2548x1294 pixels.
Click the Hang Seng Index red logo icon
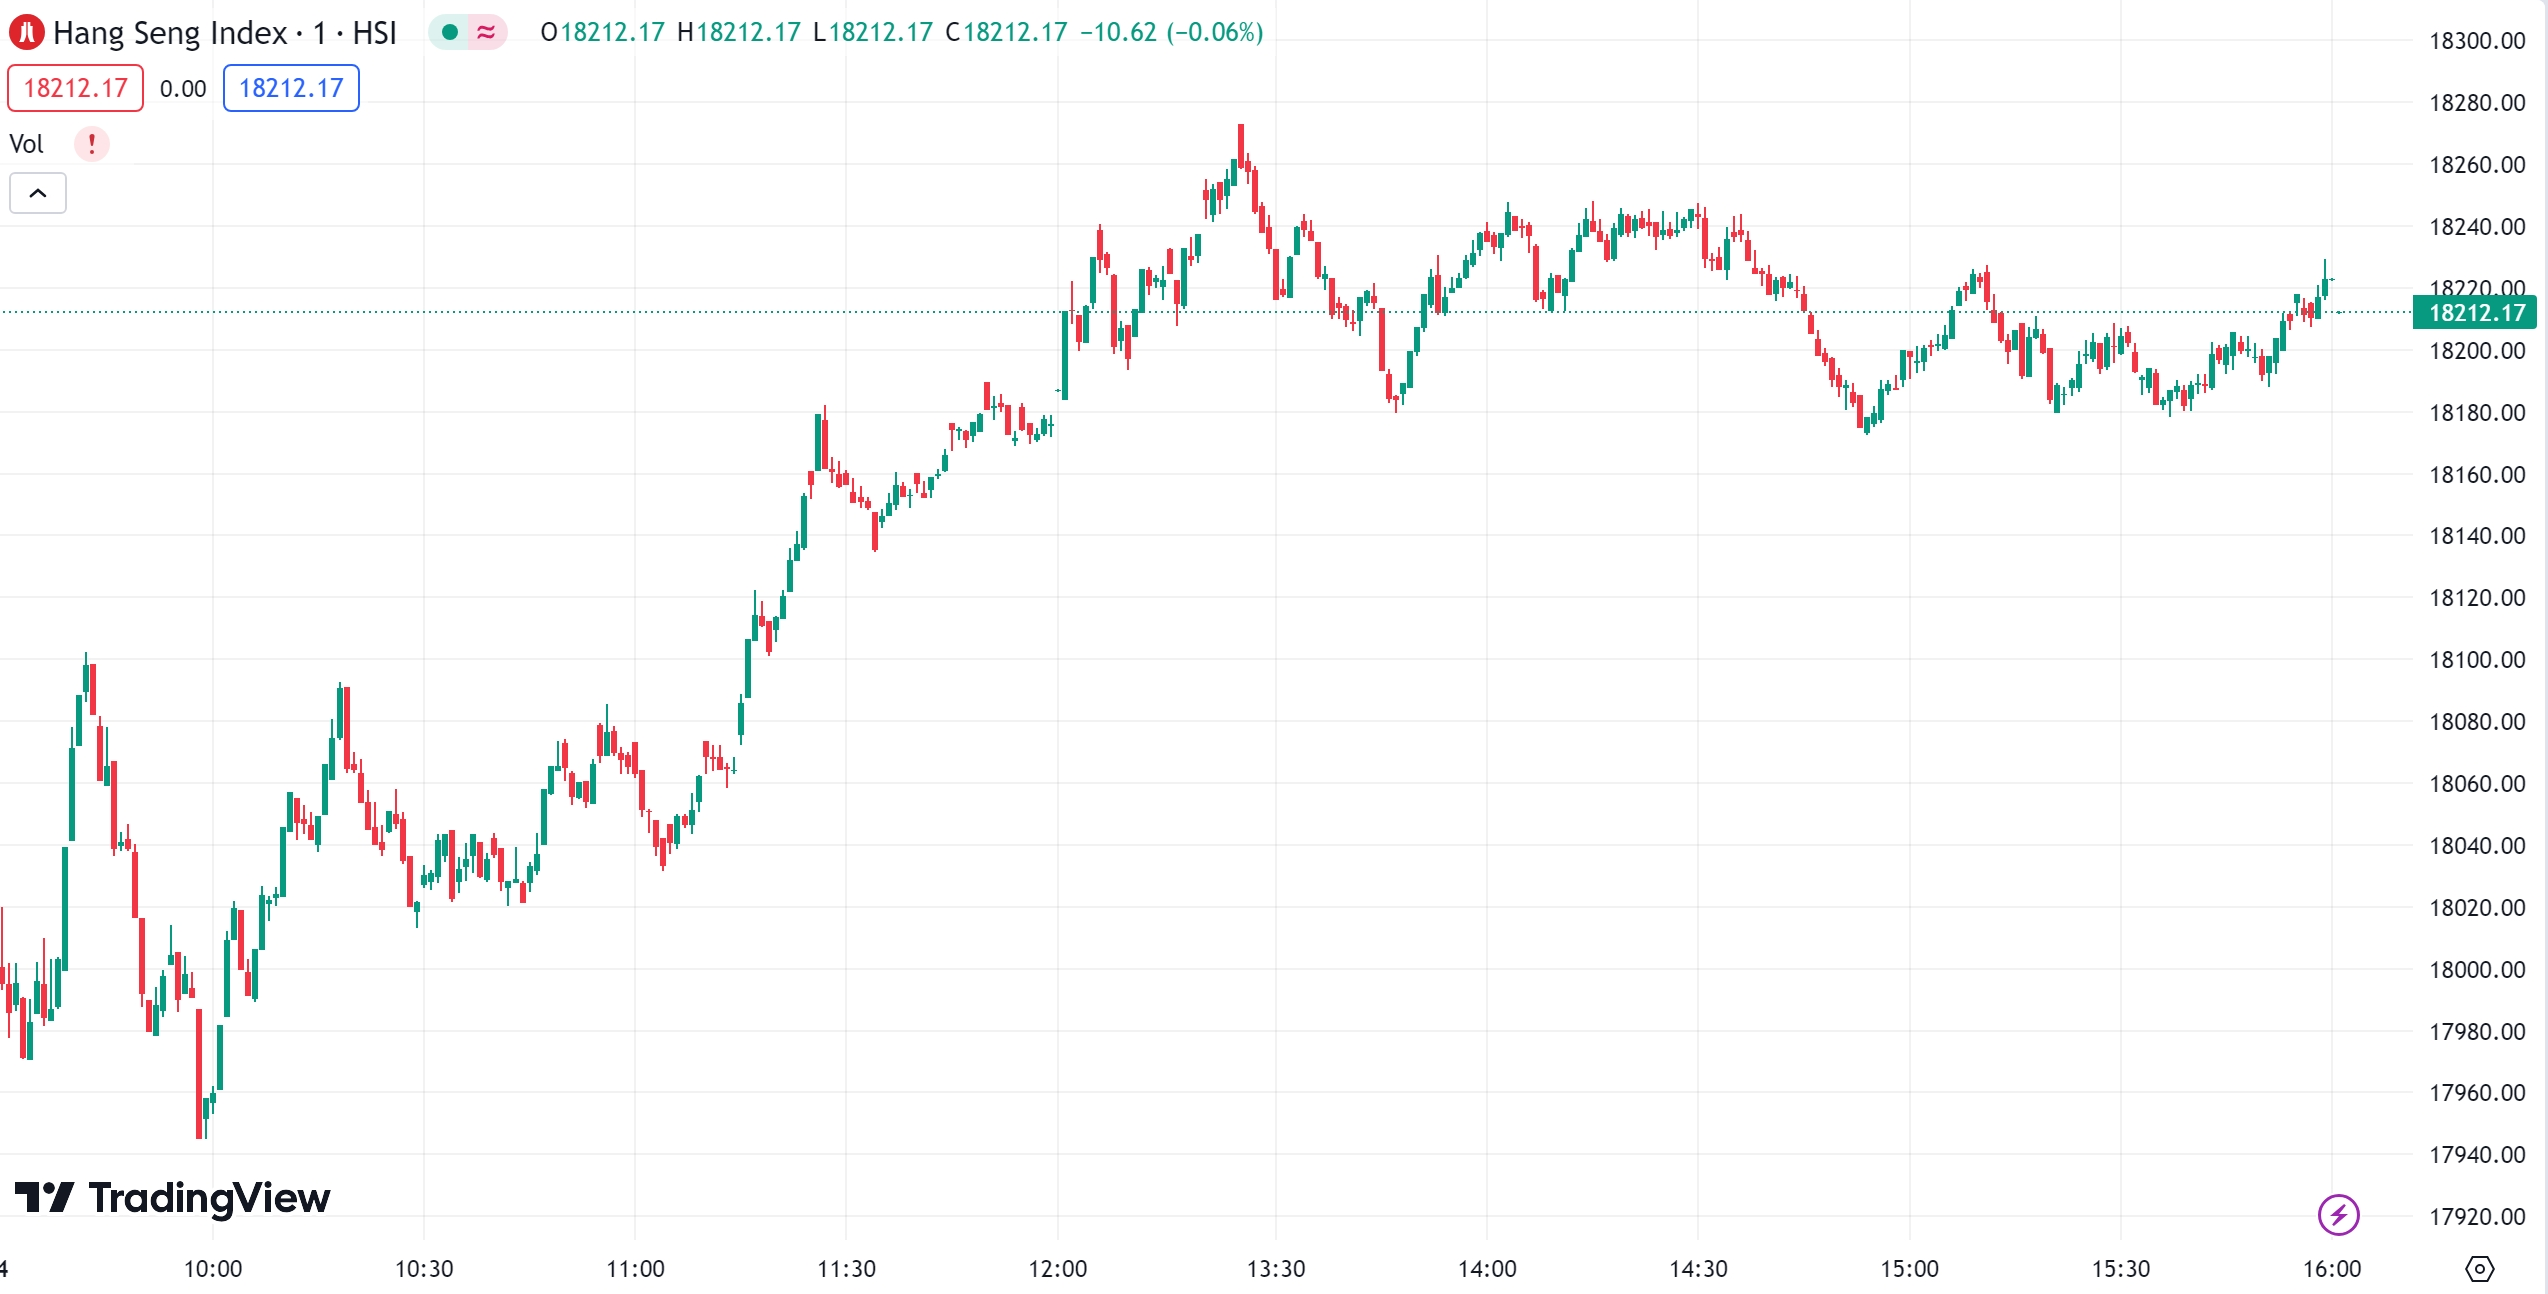click(27, 33)
